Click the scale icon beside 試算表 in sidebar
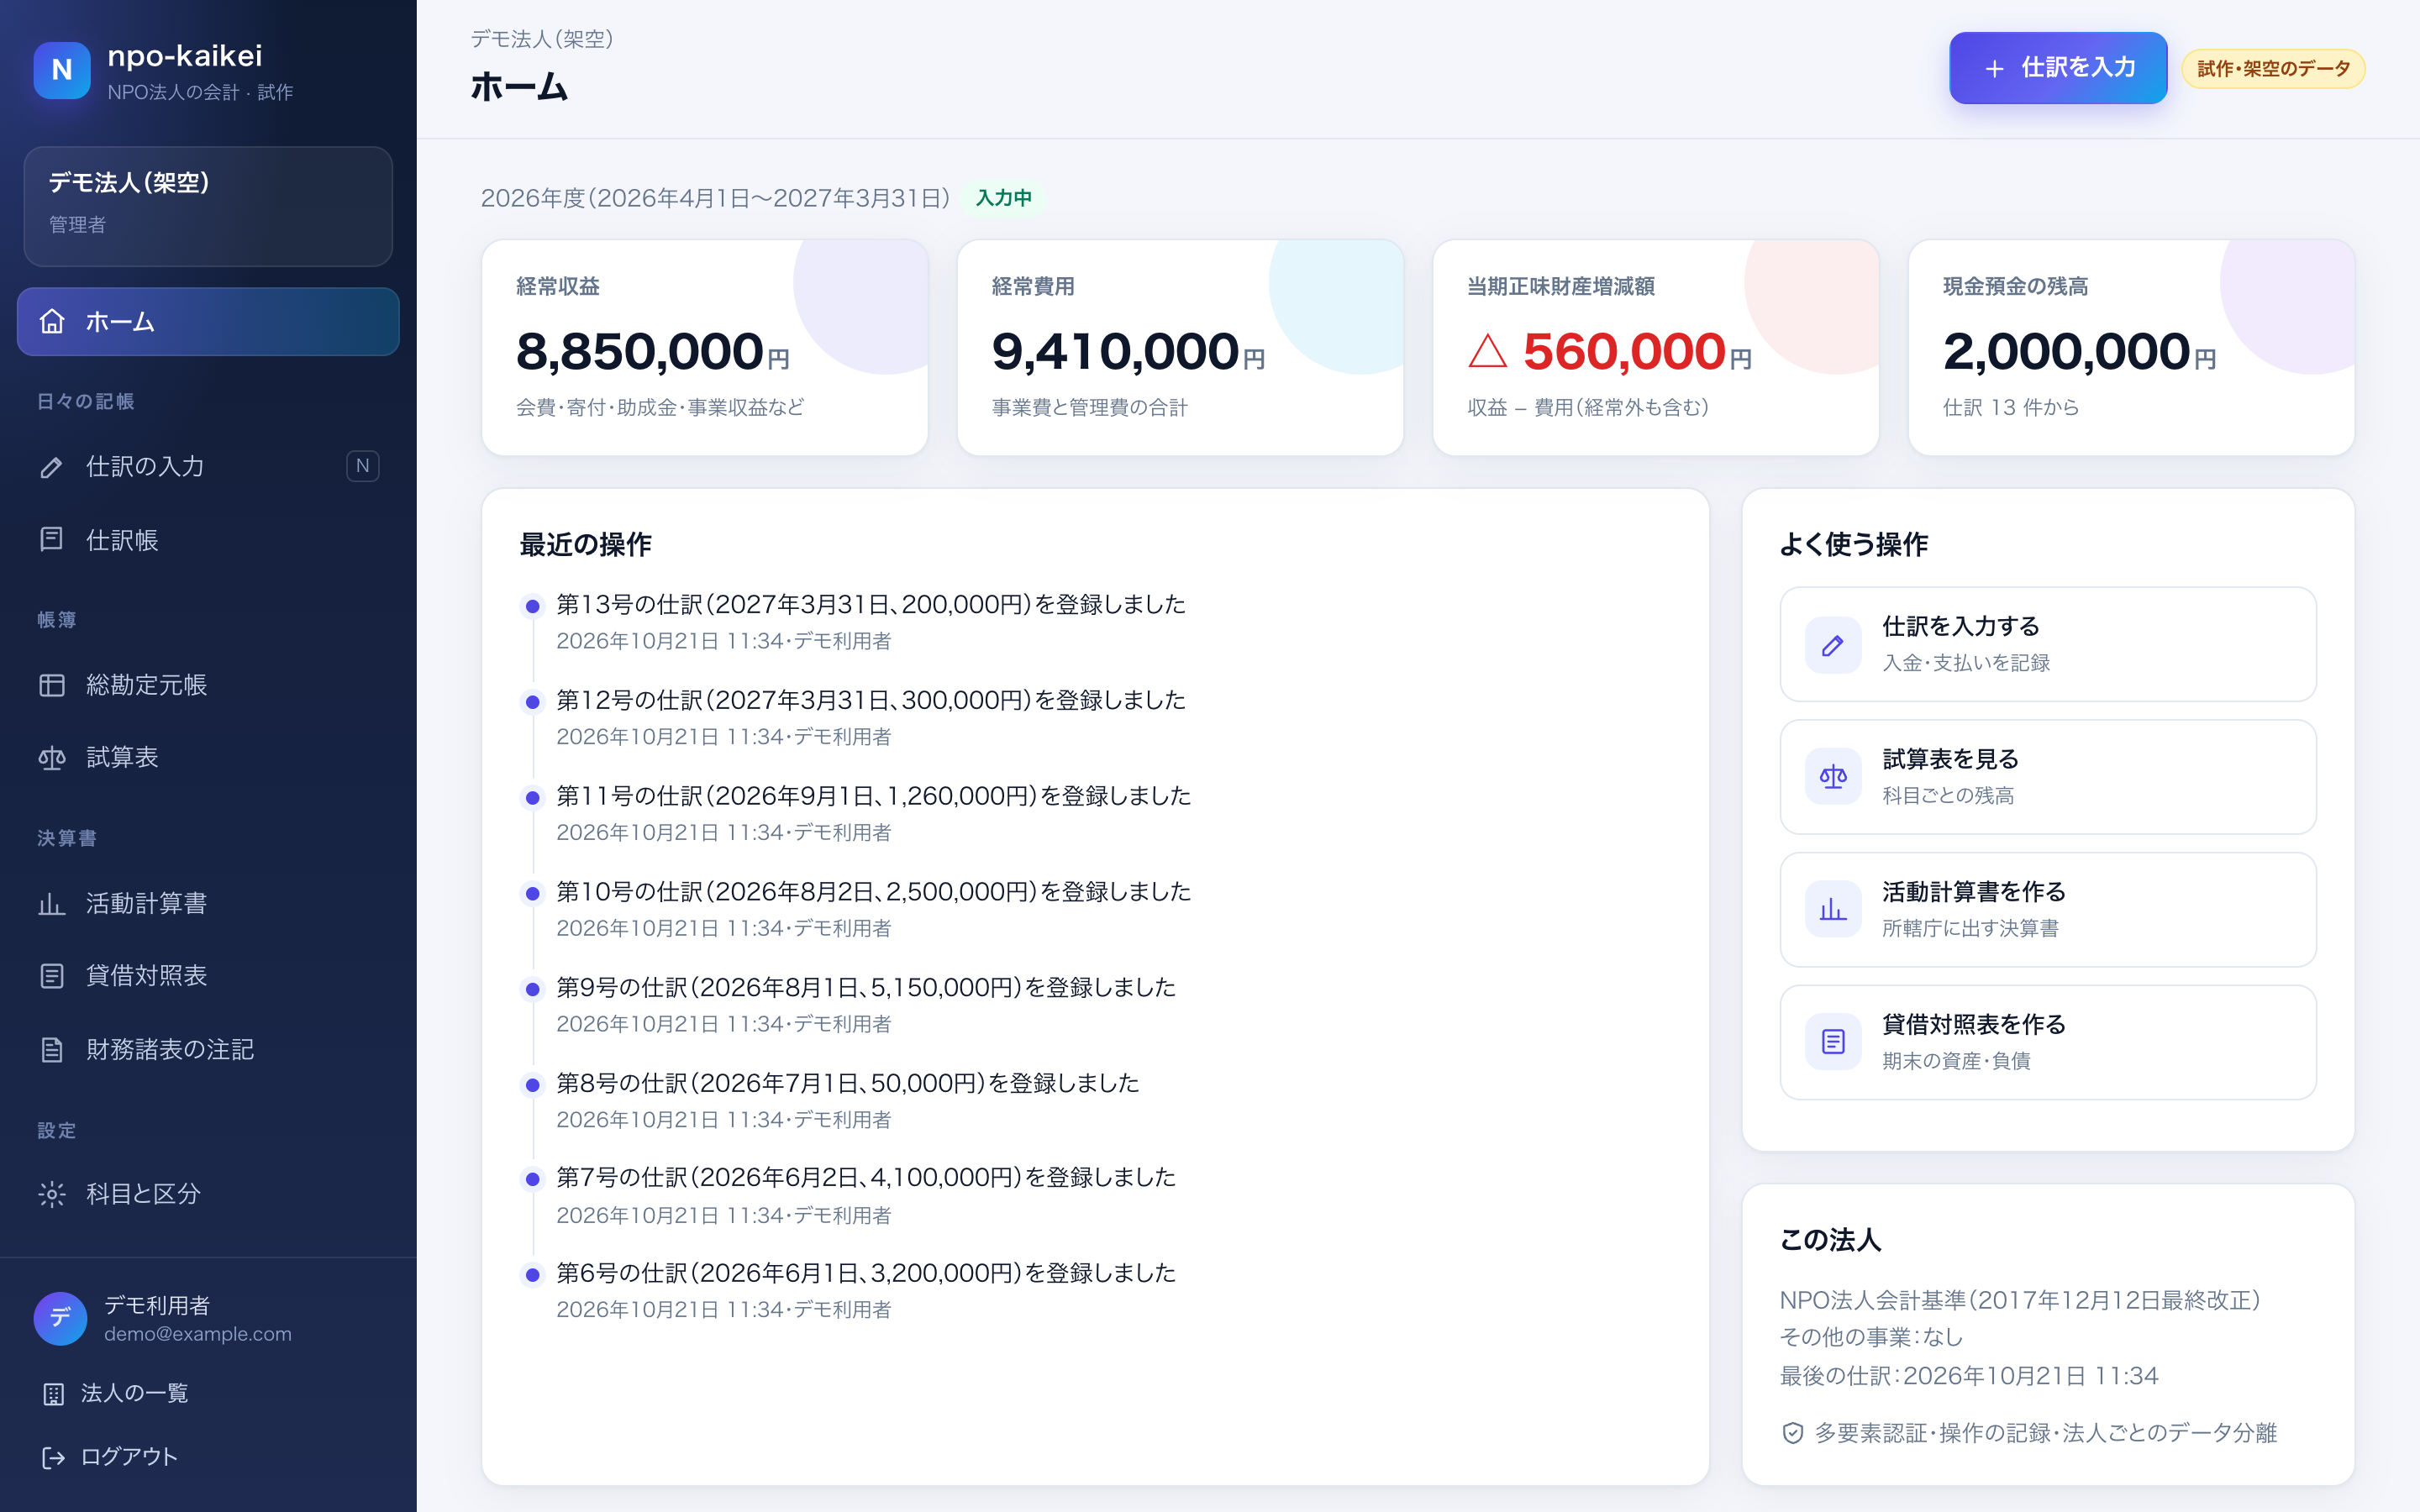The width and height of the screenshot is (2420, 1512). click(52, 758)
